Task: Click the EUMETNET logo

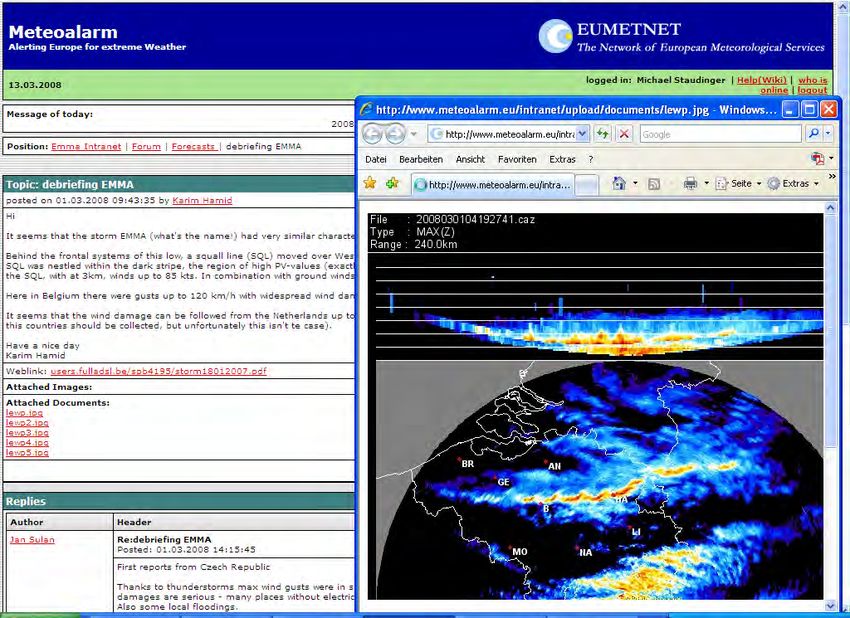Action: pos(681,36)
